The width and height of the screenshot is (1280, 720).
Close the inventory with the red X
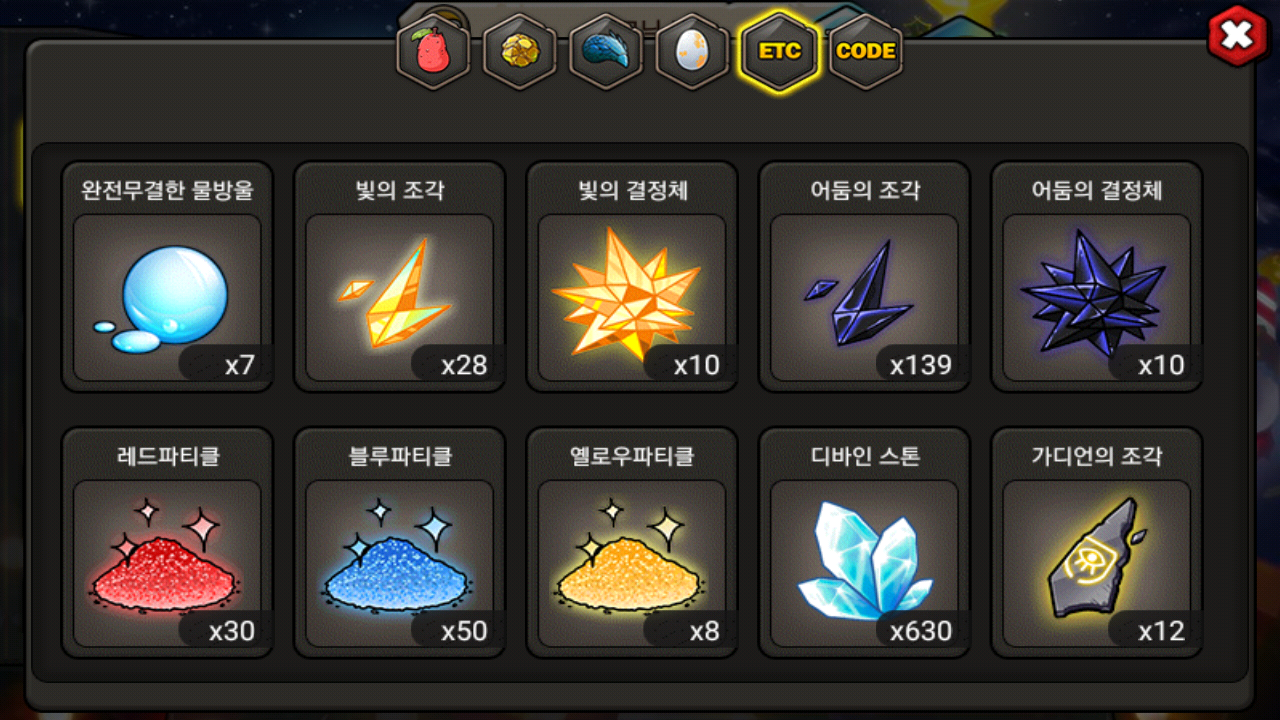(1237, 36)
